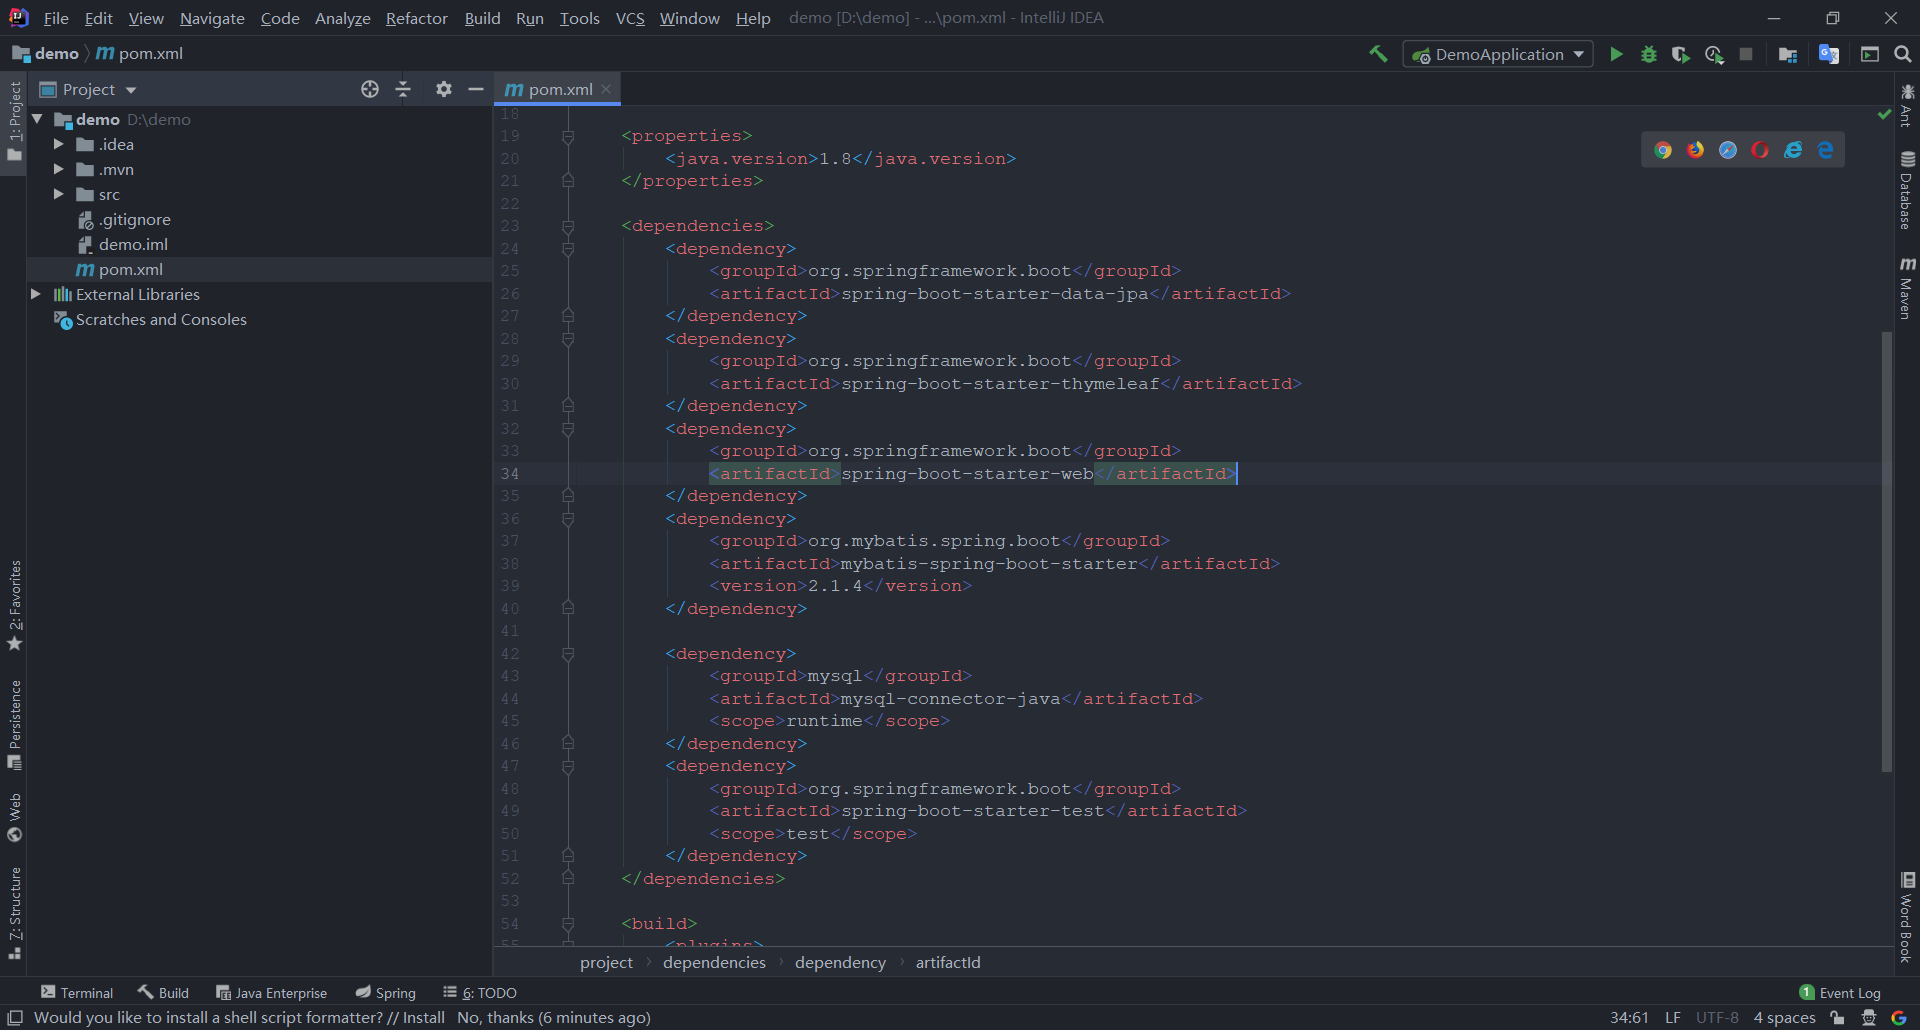The height and width of the screenshot is (1030, 1920).
Task: Open pom.xml preview in Internet Explorer
Action: tap(1793, 150)
